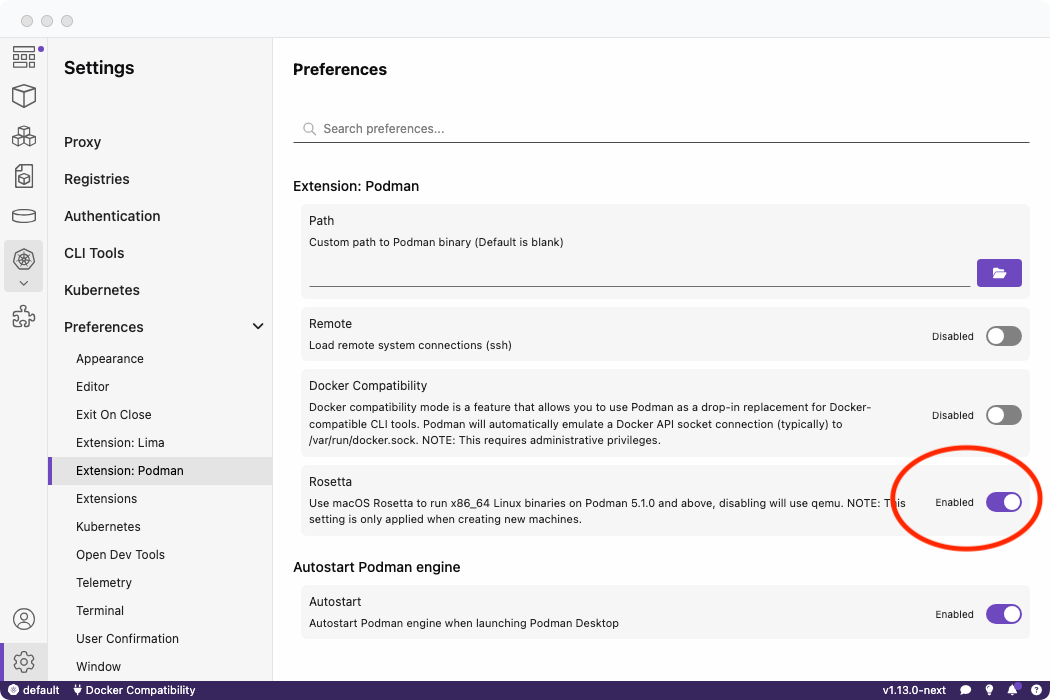Open the Dashboard icon in the sidebar
Viewport: 1050px width, 700px height.
[24, 57]
